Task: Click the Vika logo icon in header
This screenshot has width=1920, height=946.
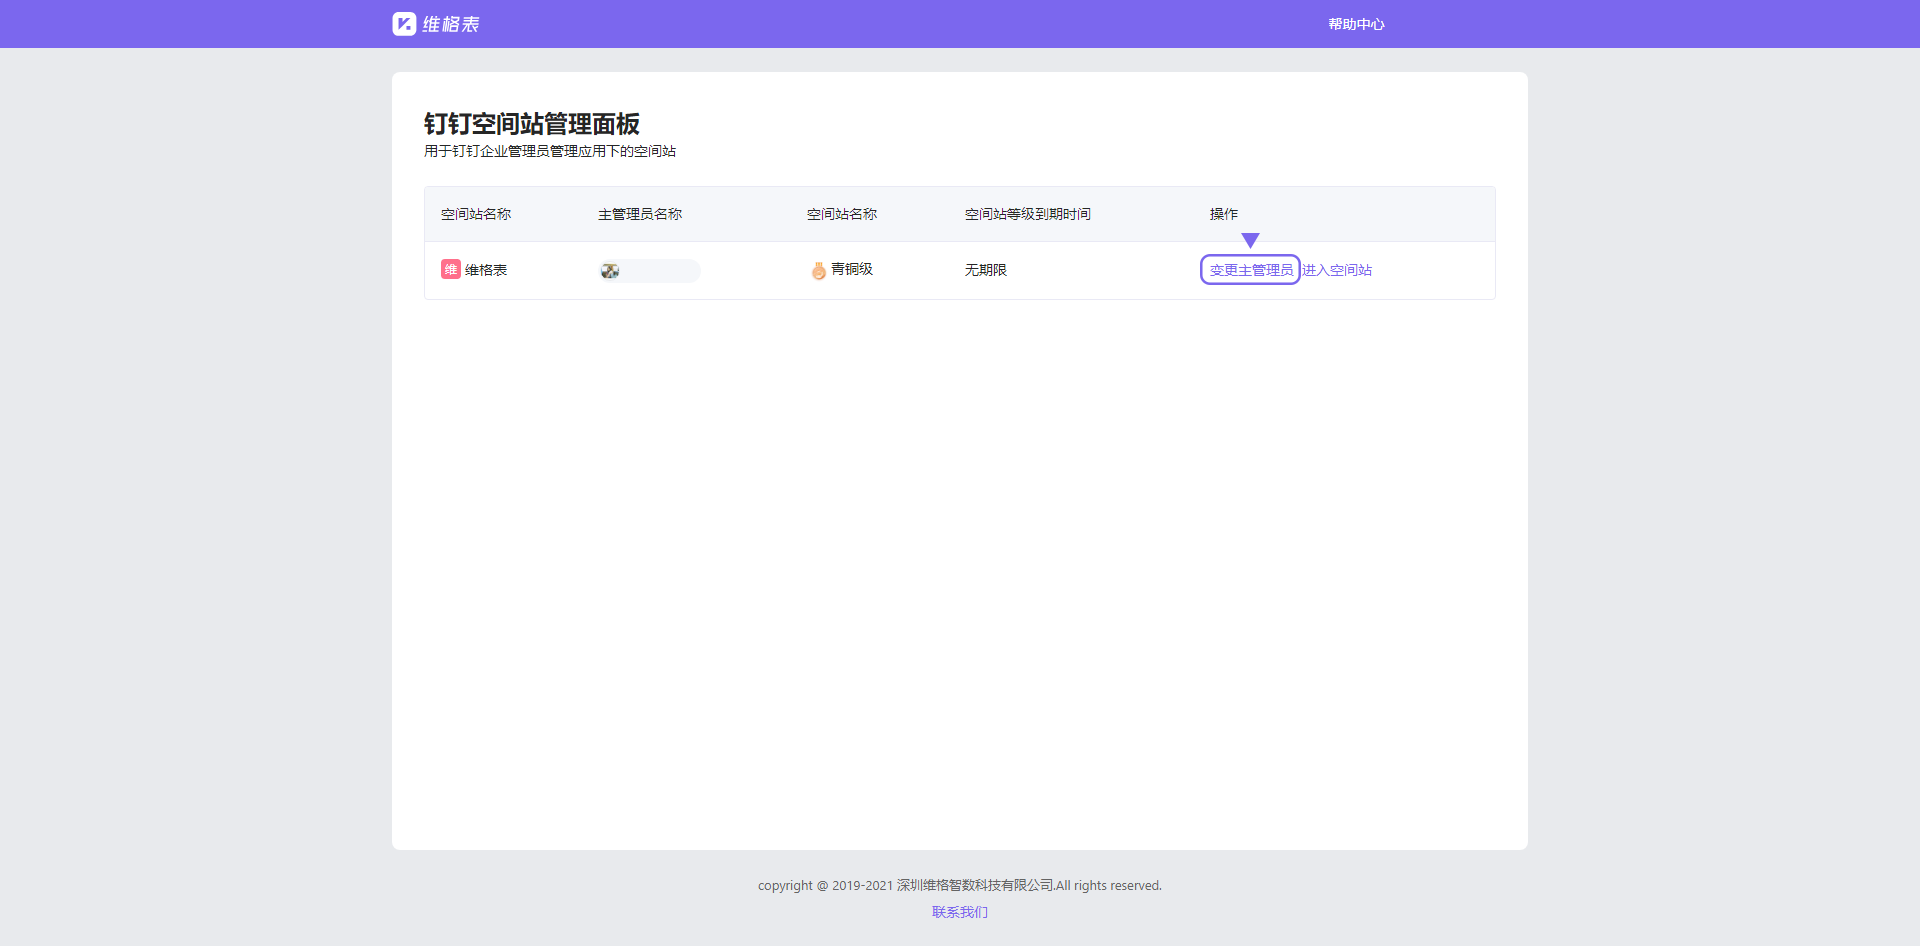Action: (x=404, y=24)
